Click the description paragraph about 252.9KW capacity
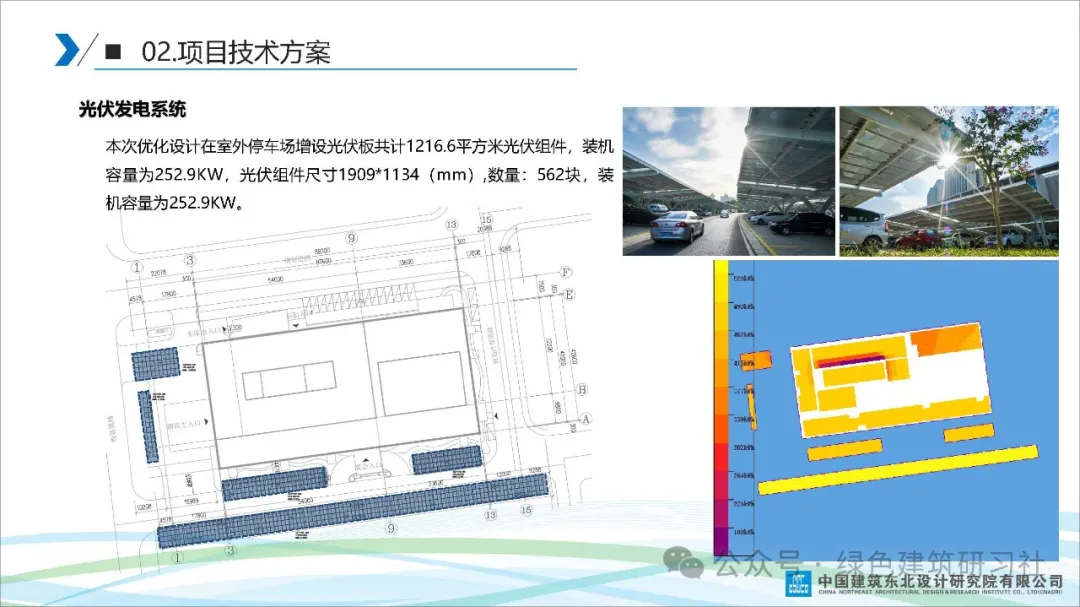1080x607 pixels. pos(358,174)
